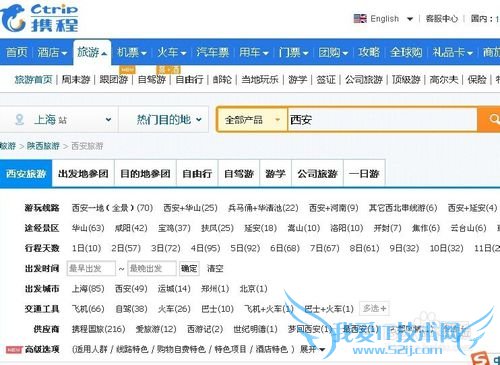Filter by scenic area 延安(18)
Viewport: 500px width, 365px height.
point(261,228)
